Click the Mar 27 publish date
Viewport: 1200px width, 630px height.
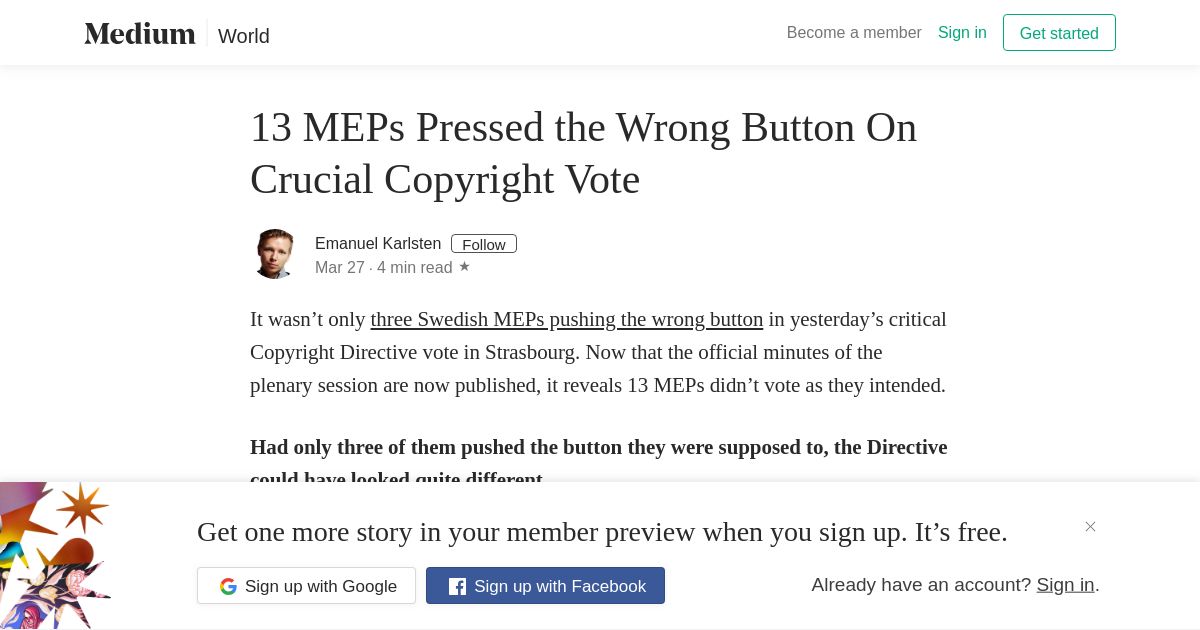pos(340,268)
